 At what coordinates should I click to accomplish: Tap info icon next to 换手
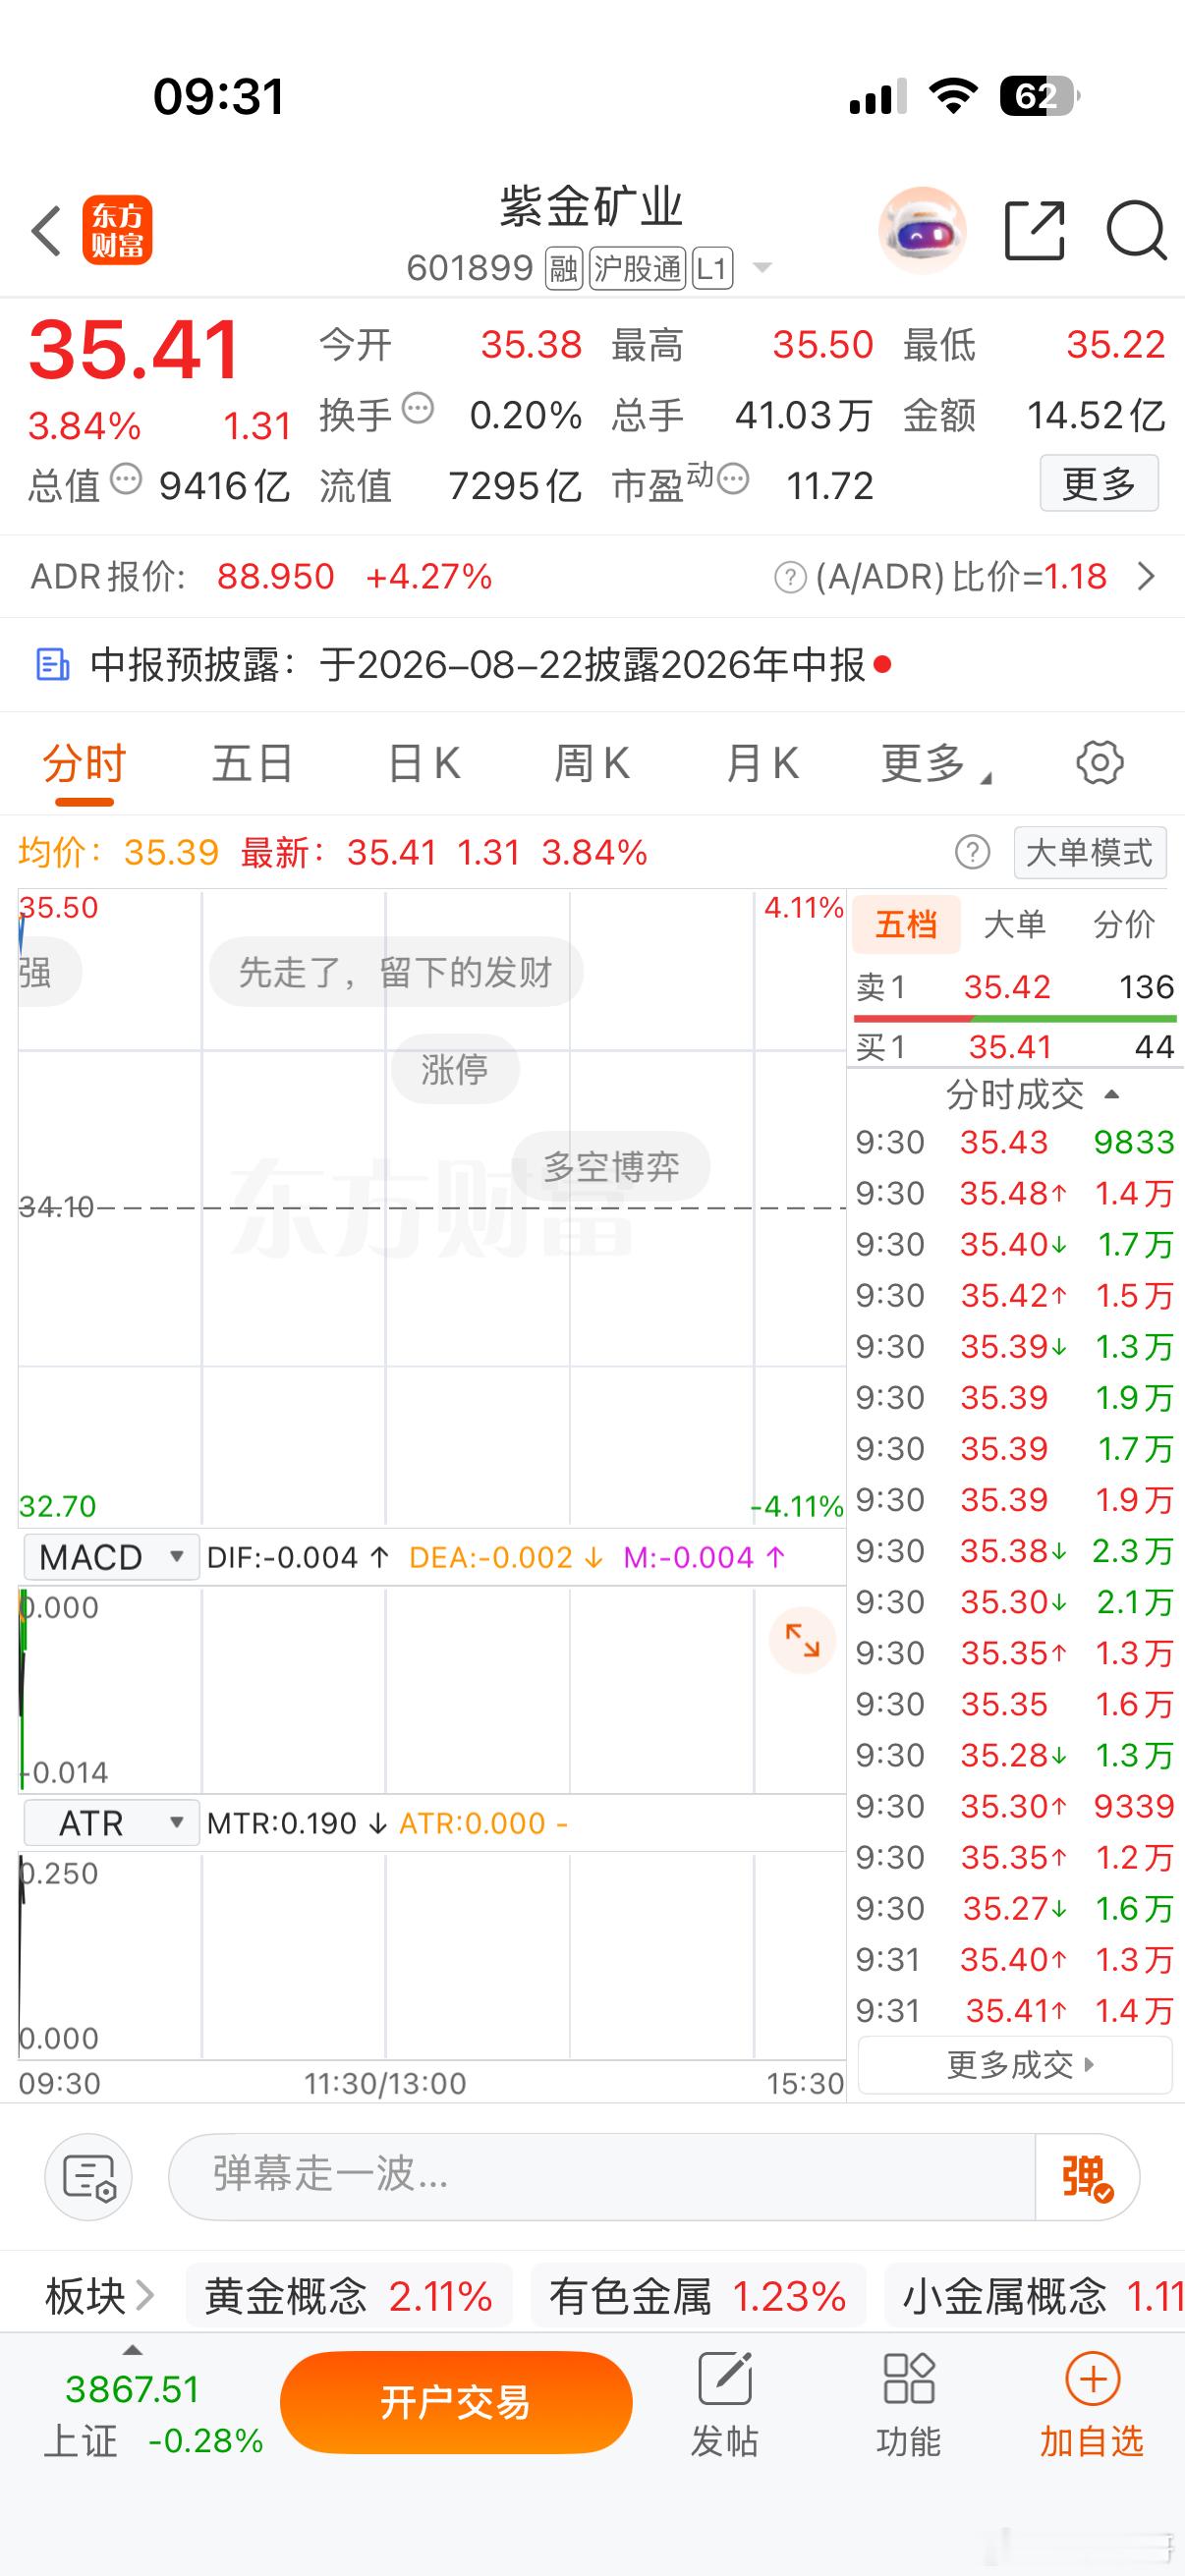[x=418, y=409]
